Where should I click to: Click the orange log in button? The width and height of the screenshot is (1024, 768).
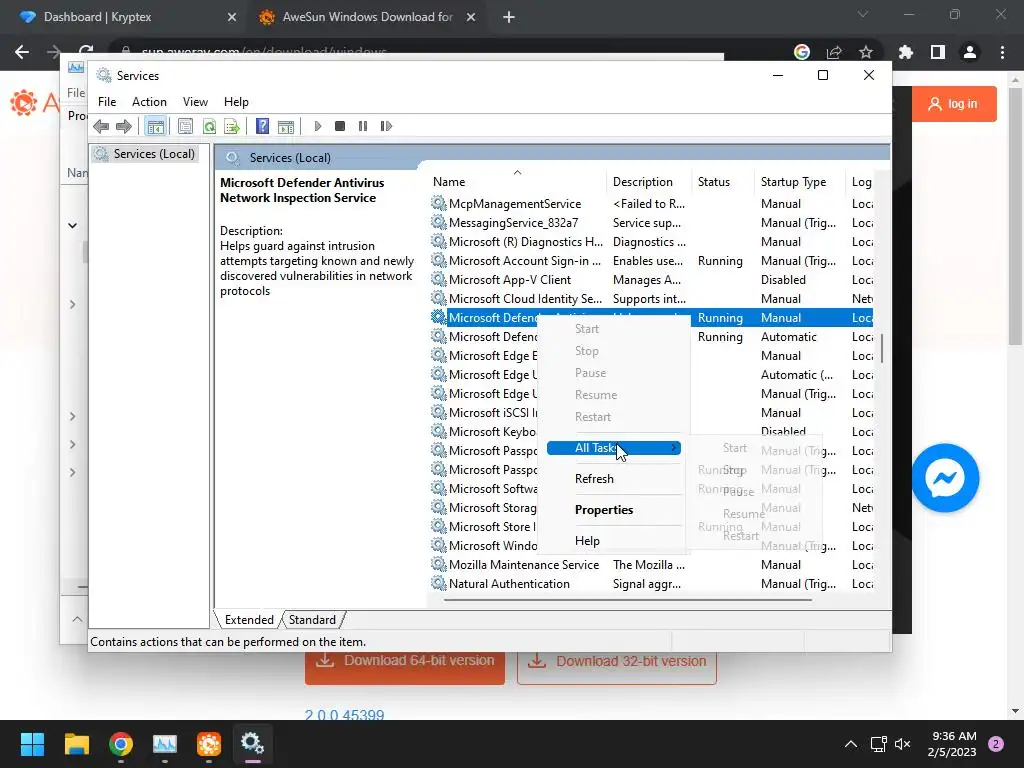click(x=954, y=104)
